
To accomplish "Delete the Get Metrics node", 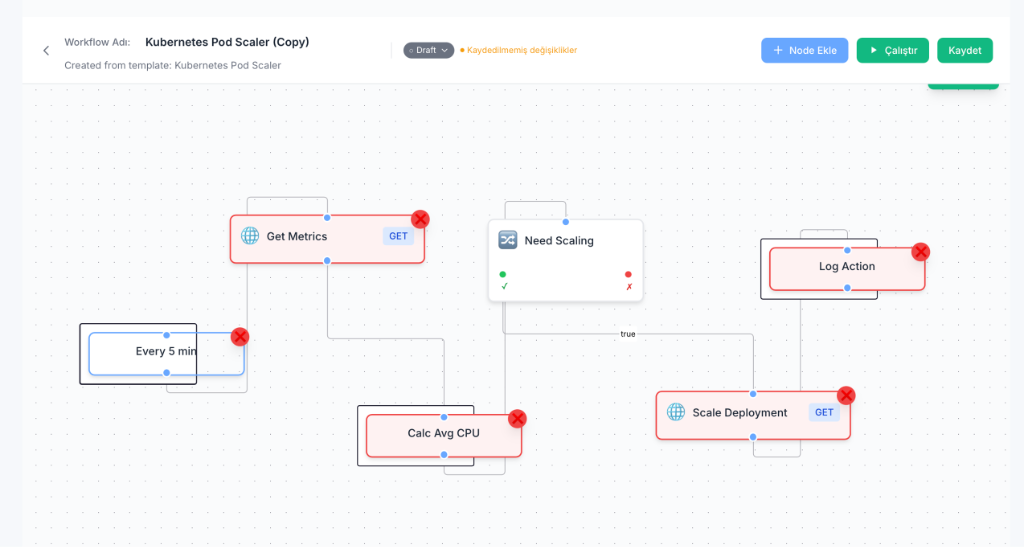I will tap(420, 219).
